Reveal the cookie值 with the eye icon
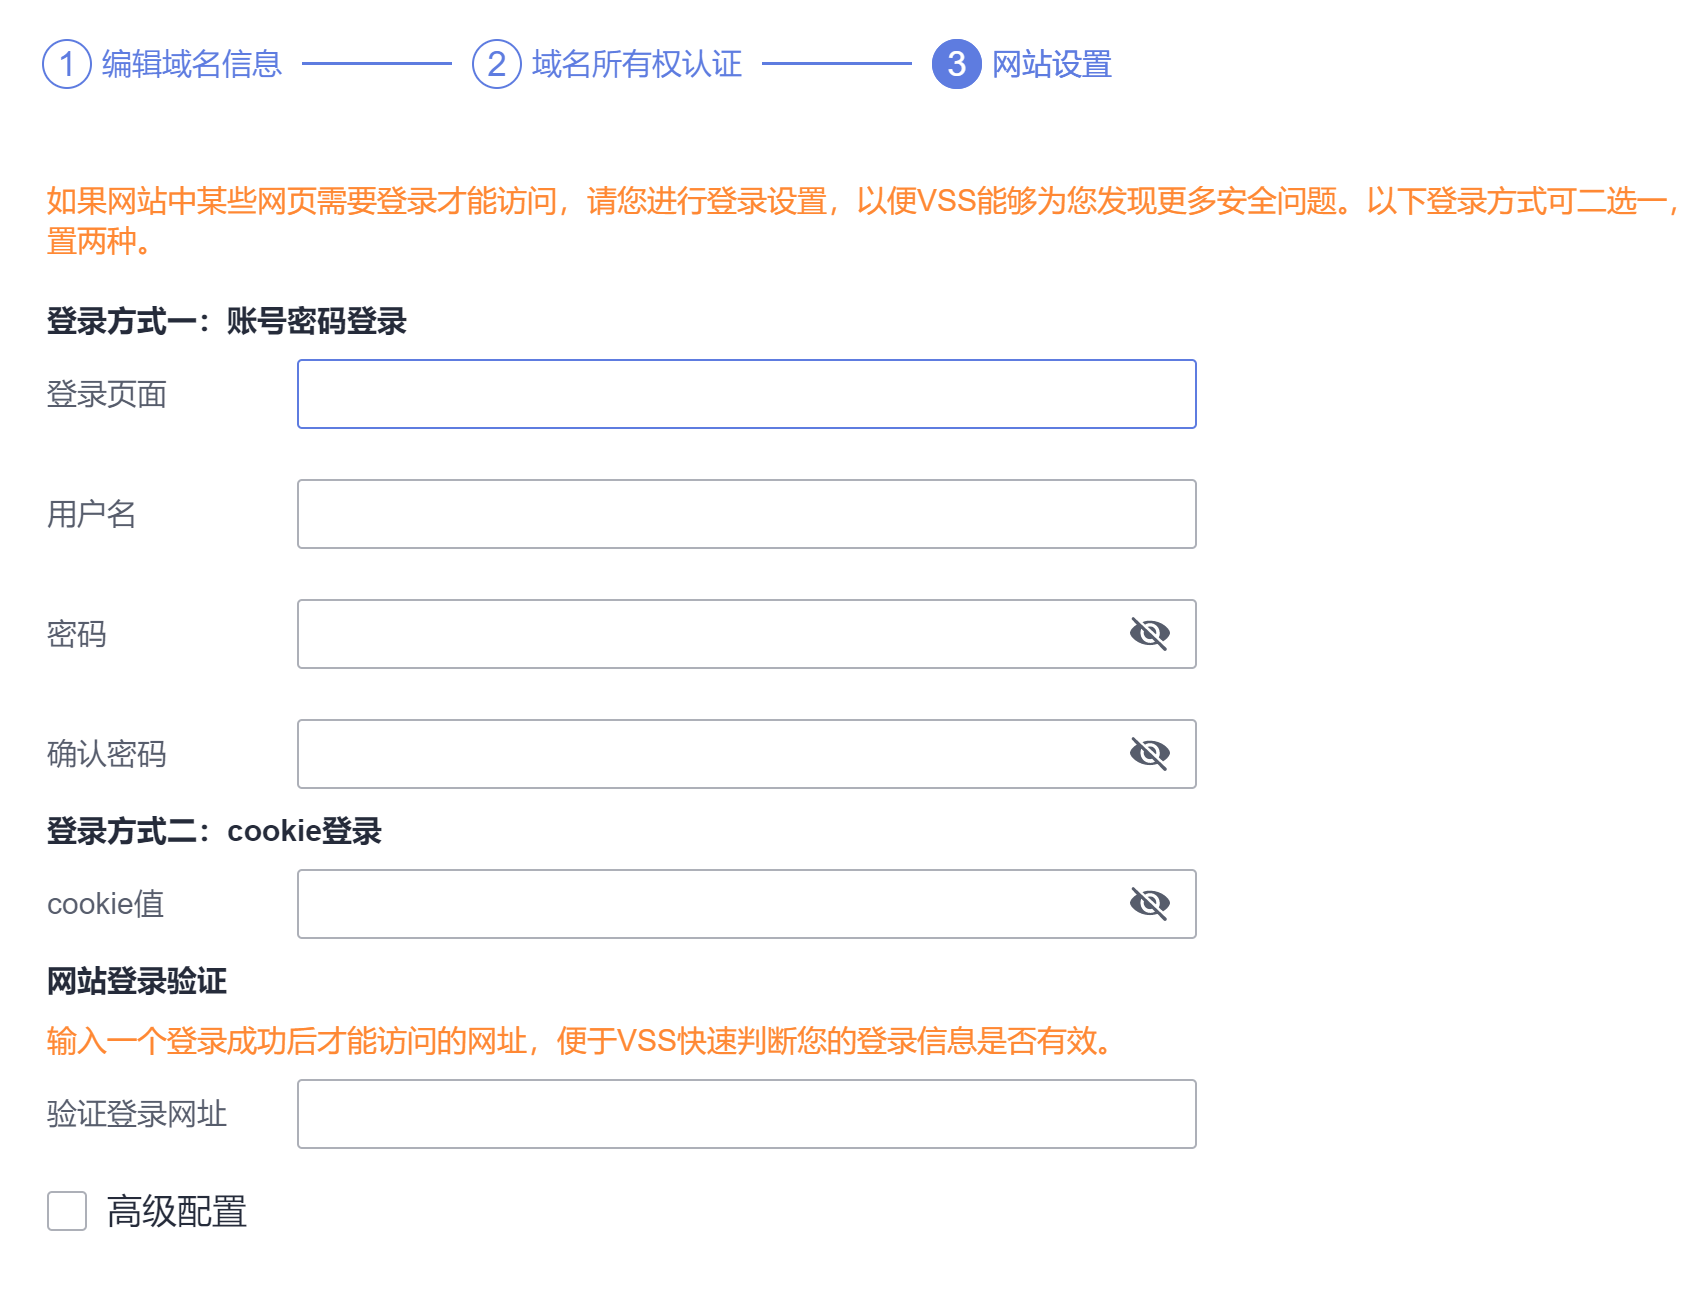The width and height of the screenshot is (1682, 1289). (1149, 904)
